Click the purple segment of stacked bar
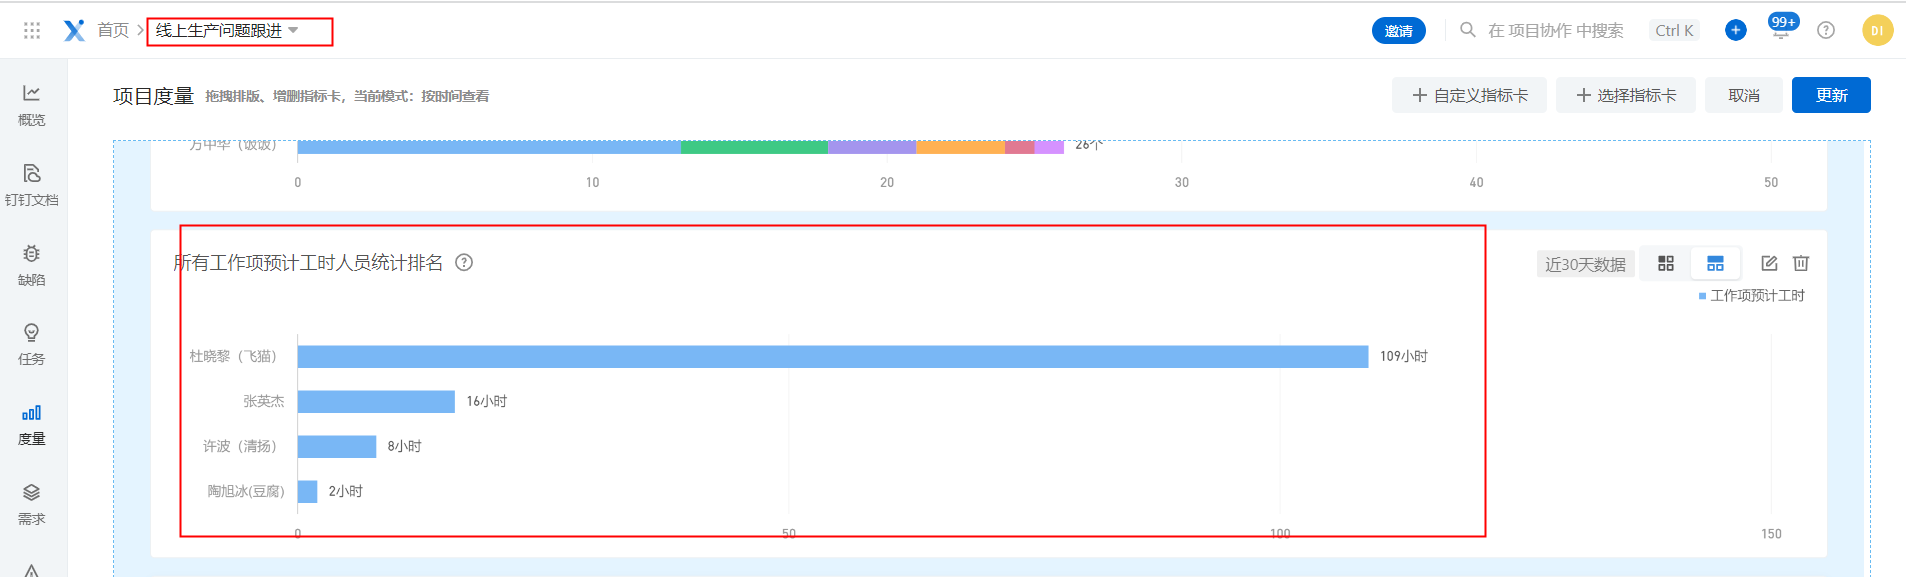 [x=872, y=147]
